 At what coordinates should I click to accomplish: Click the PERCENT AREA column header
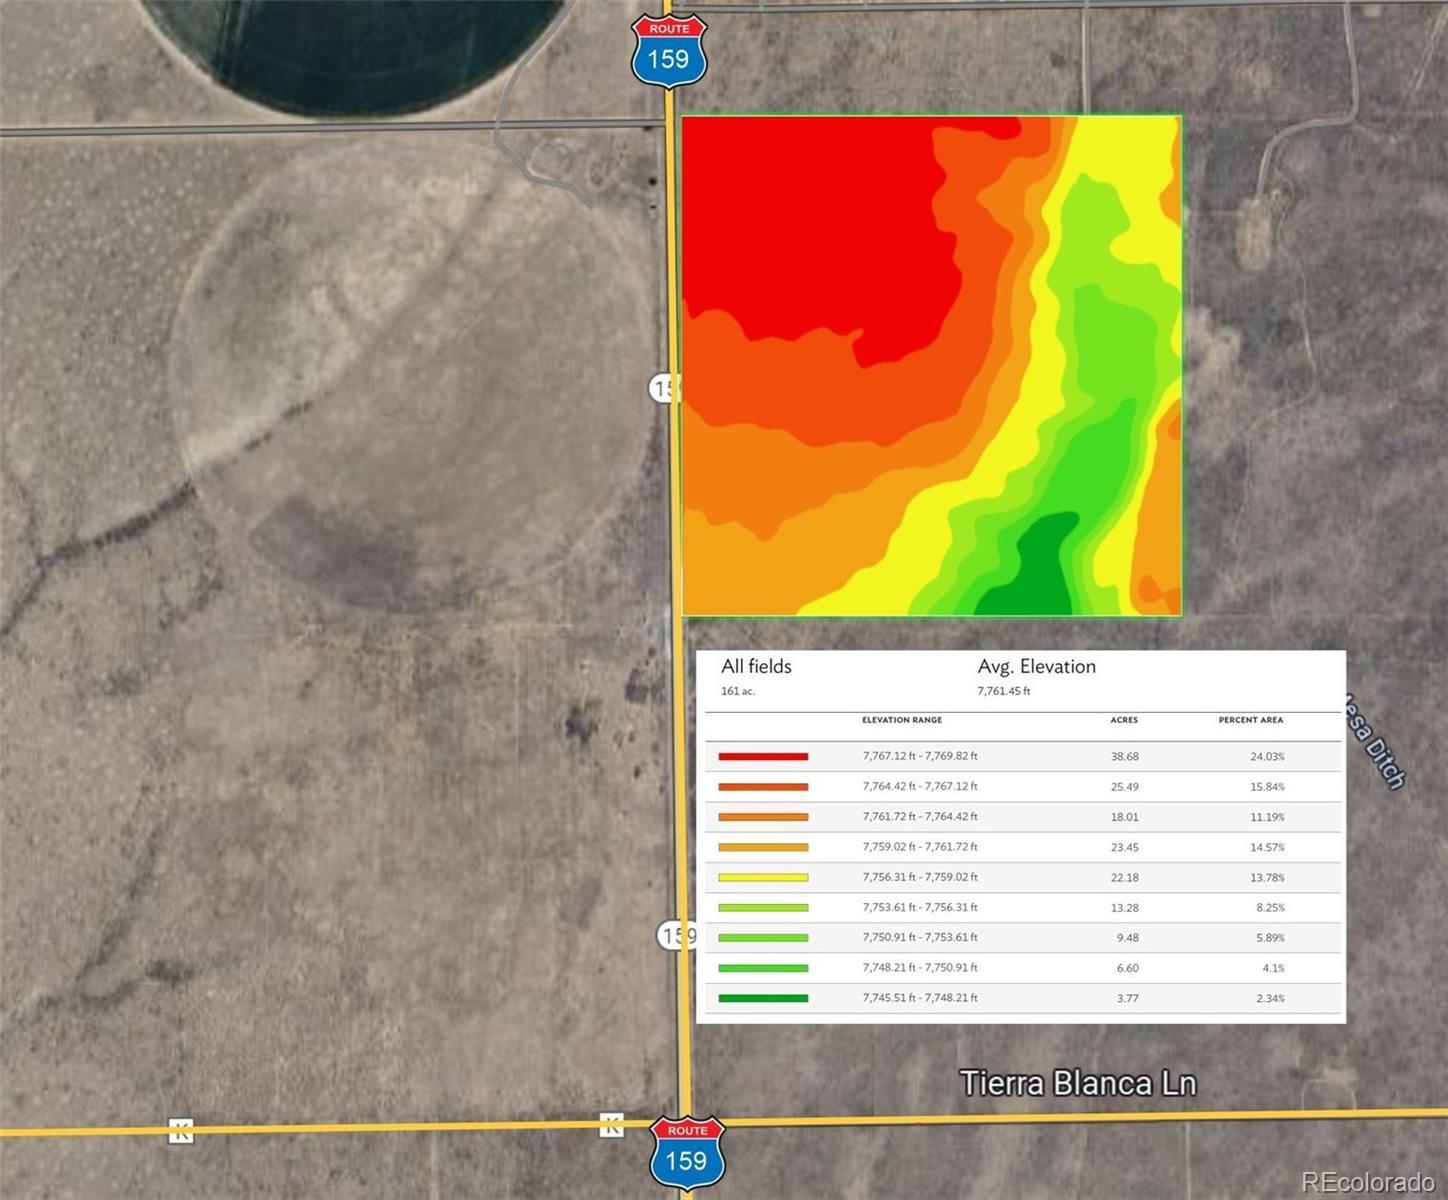[x=1250, y=720]
